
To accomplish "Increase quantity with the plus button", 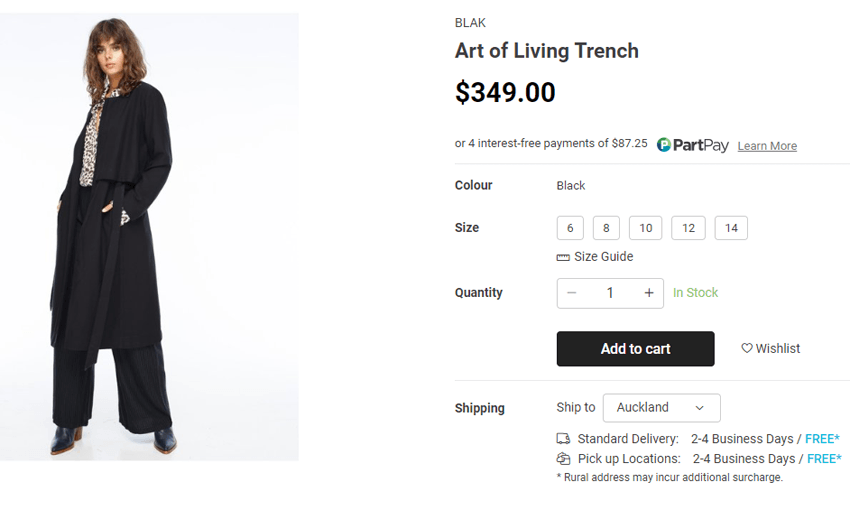I will point(649,293).
